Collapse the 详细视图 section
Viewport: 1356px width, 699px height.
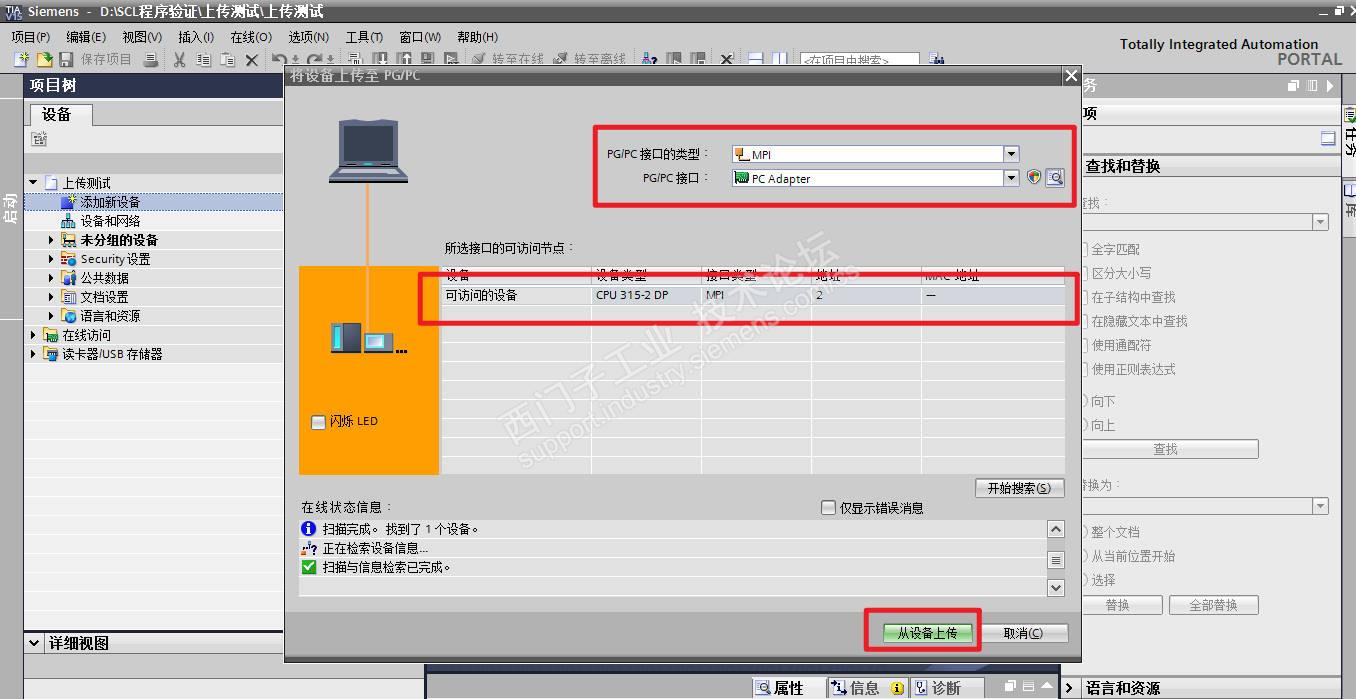coord(35,643)
